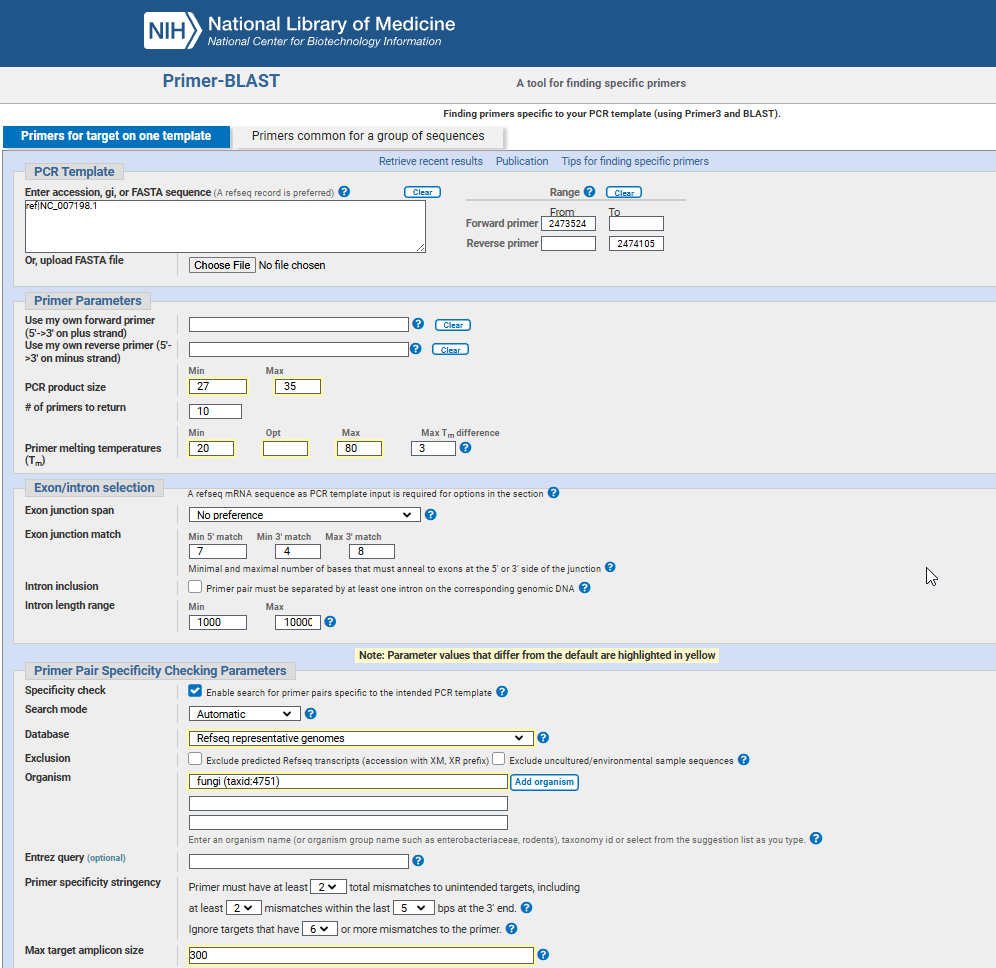Open help for Intron length range

[x=330, y=622]
